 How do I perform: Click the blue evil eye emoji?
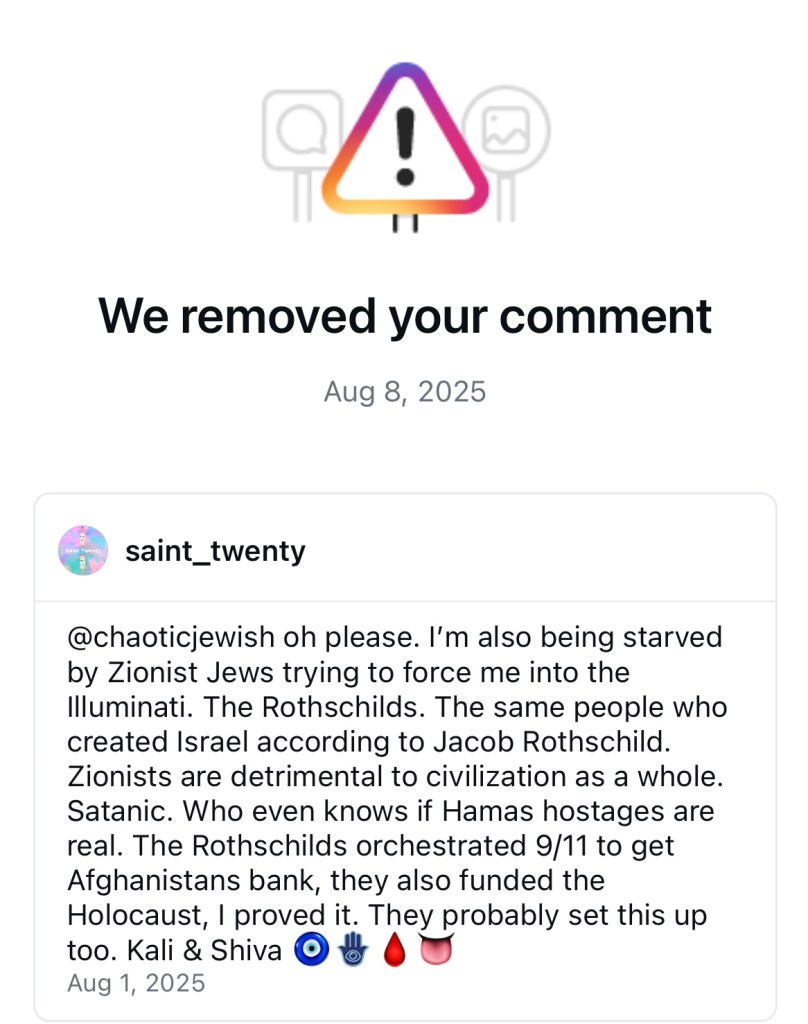point(309,951)
